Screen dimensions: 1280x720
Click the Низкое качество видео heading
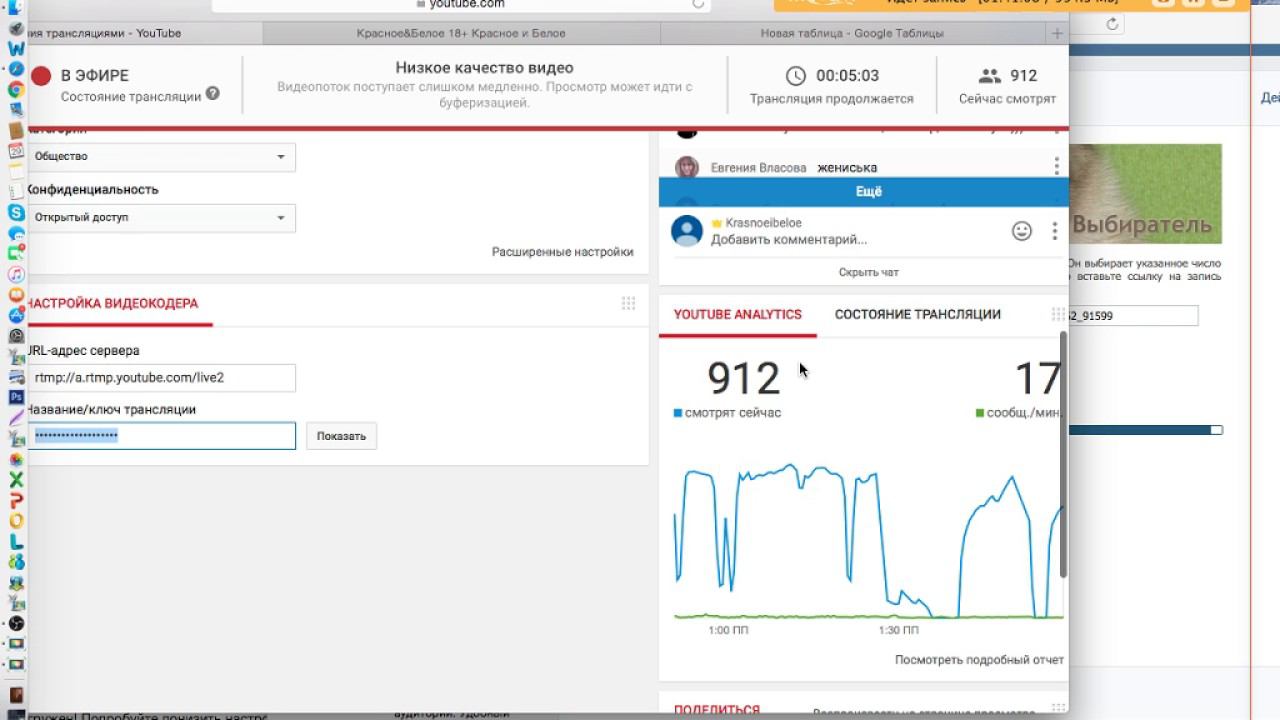(x=485, y=68)
